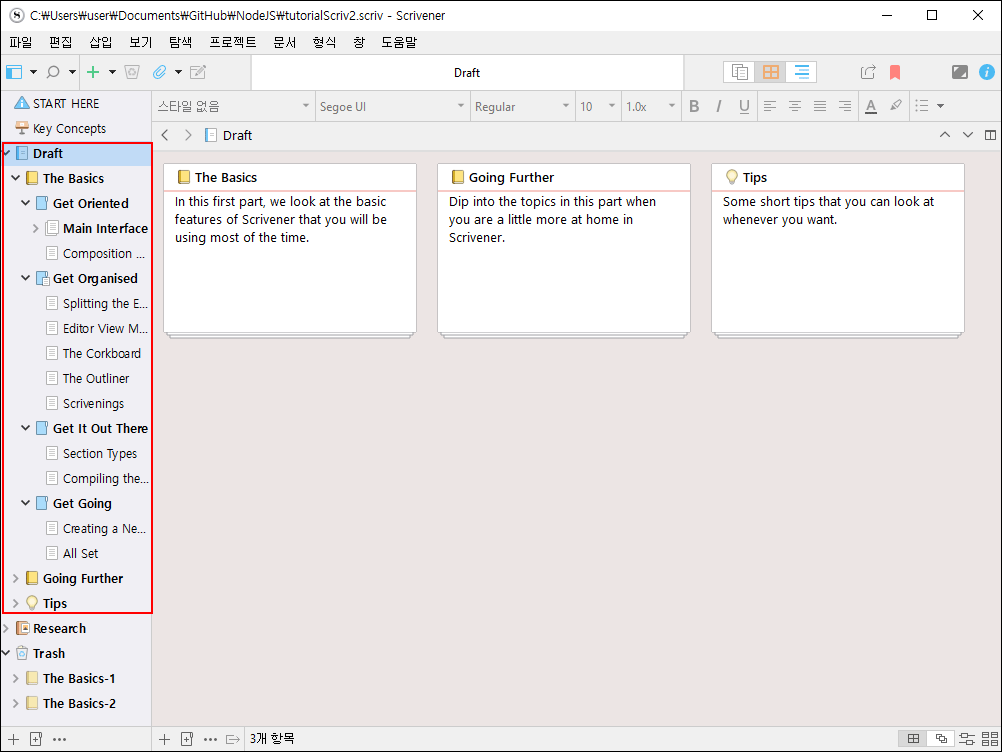Open the 보기 menu
Screen dimensions: 1002x752
(141, 42)
